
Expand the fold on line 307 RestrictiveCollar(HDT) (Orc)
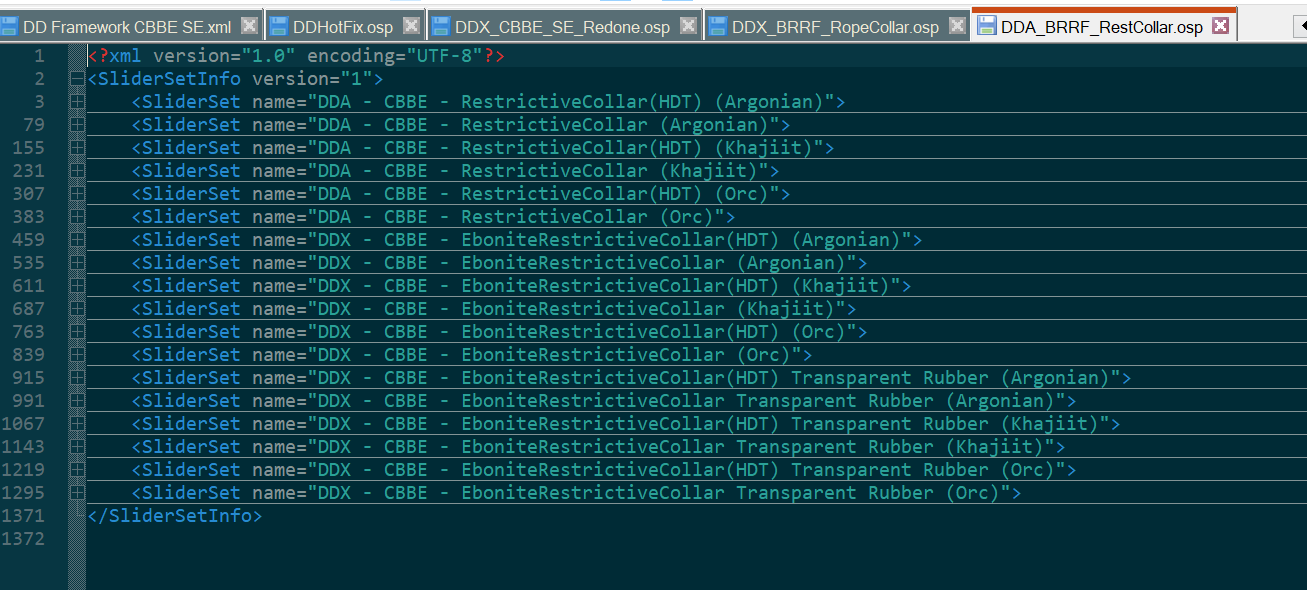77,194
